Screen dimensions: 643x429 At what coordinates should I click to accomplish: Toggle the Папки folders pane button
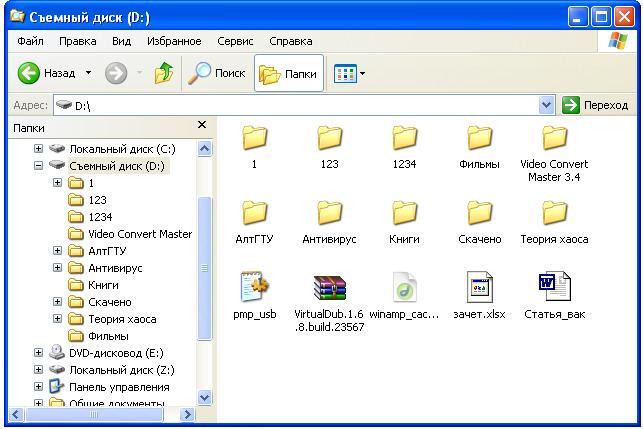tap(289, 73)
